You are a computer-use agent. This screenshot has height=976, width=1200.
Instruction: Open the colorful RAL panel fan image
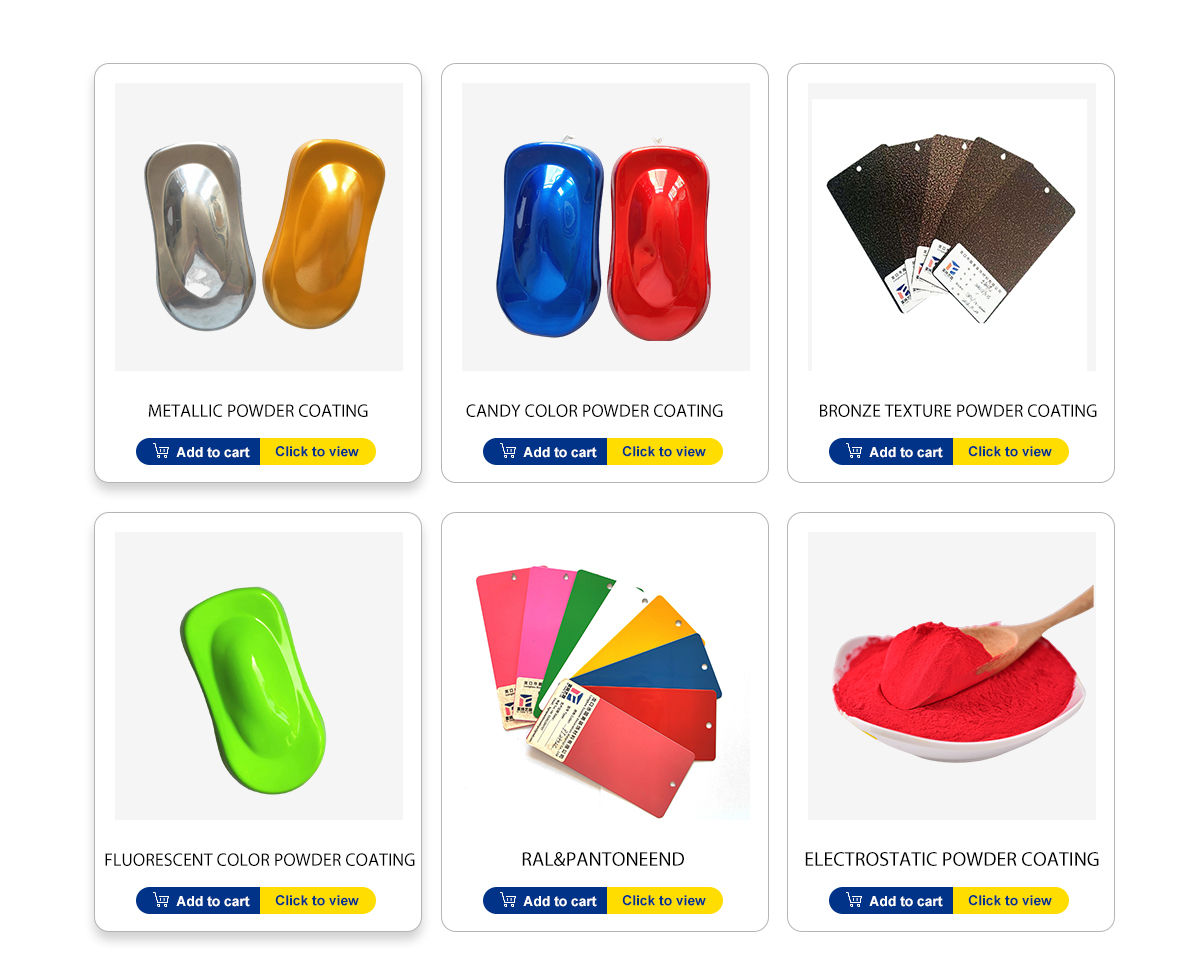606,676
